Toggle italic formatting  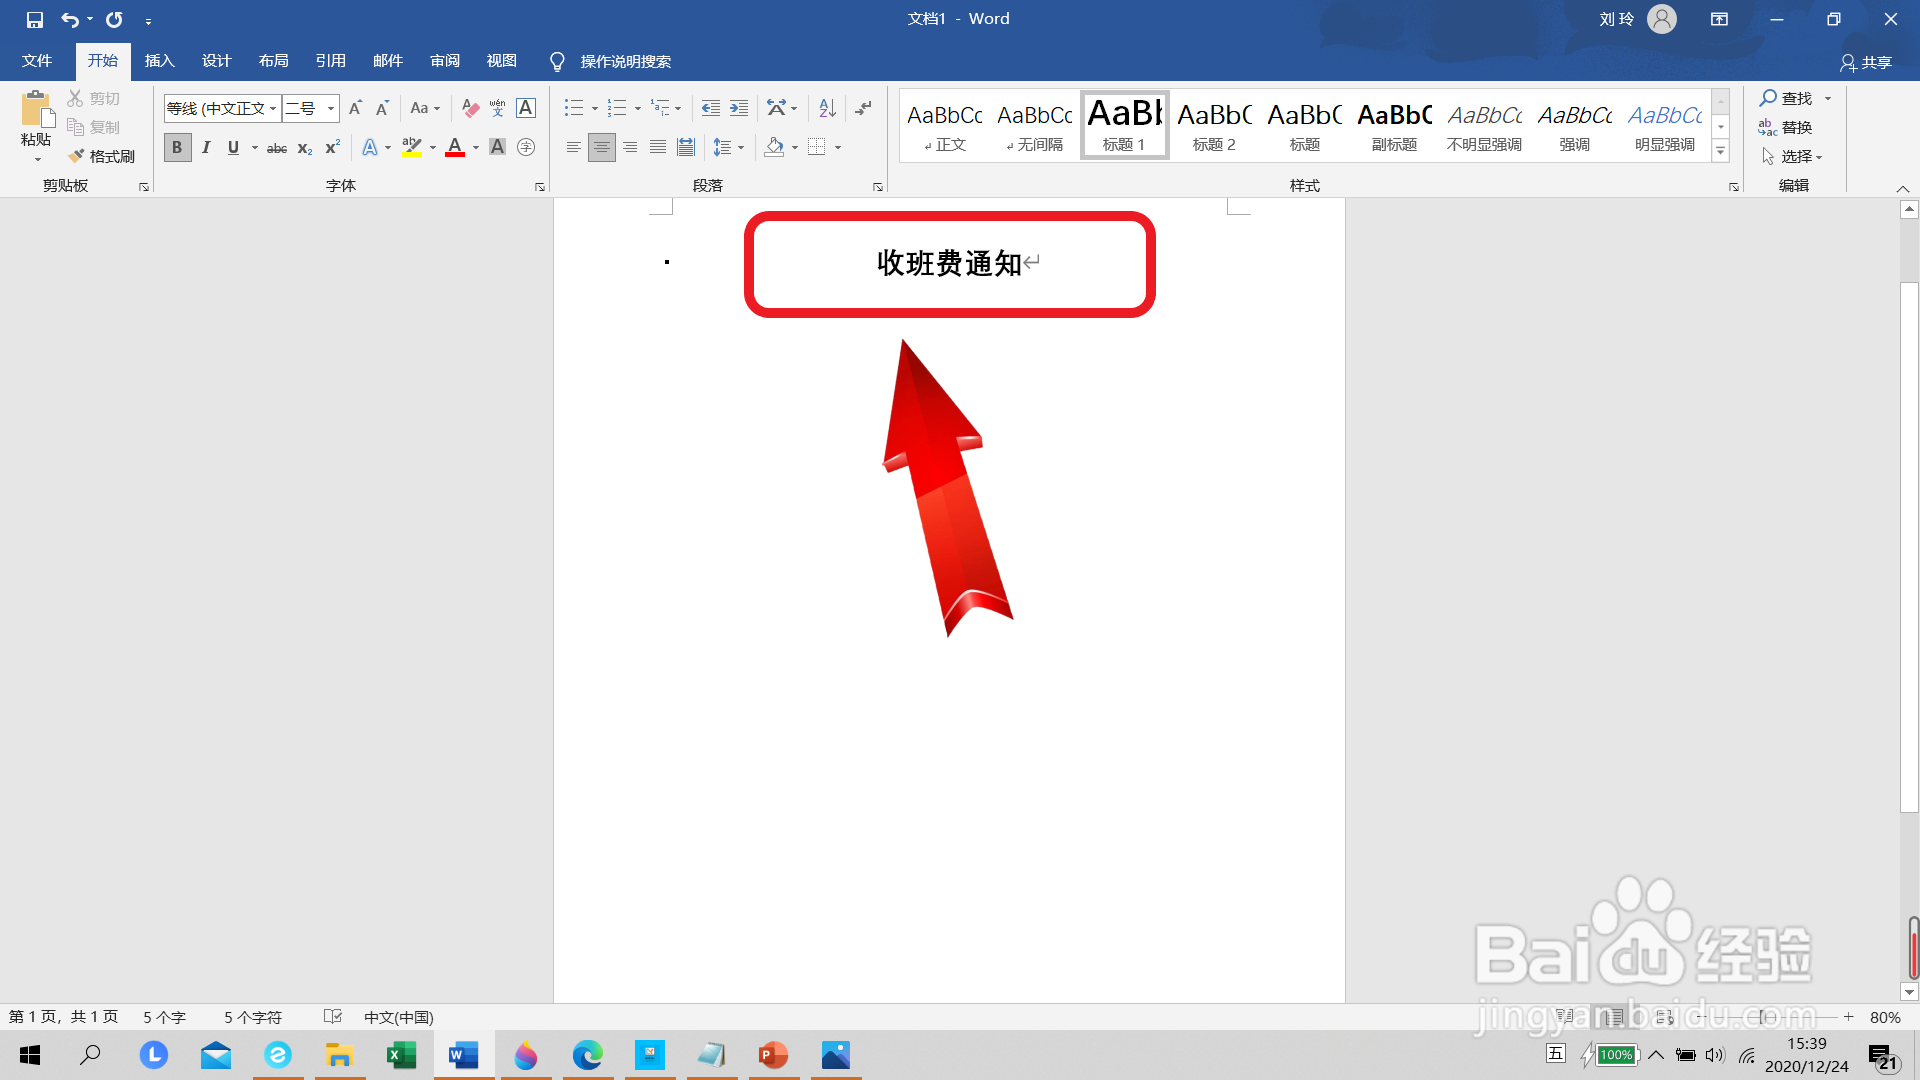(206, 147)
